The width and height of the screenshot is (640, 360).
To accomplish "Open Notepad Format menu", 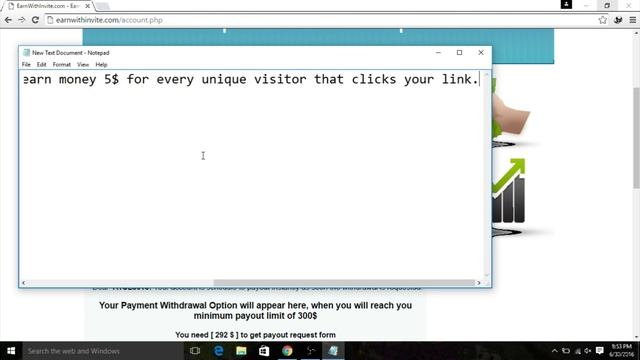I will pos(62,64).
